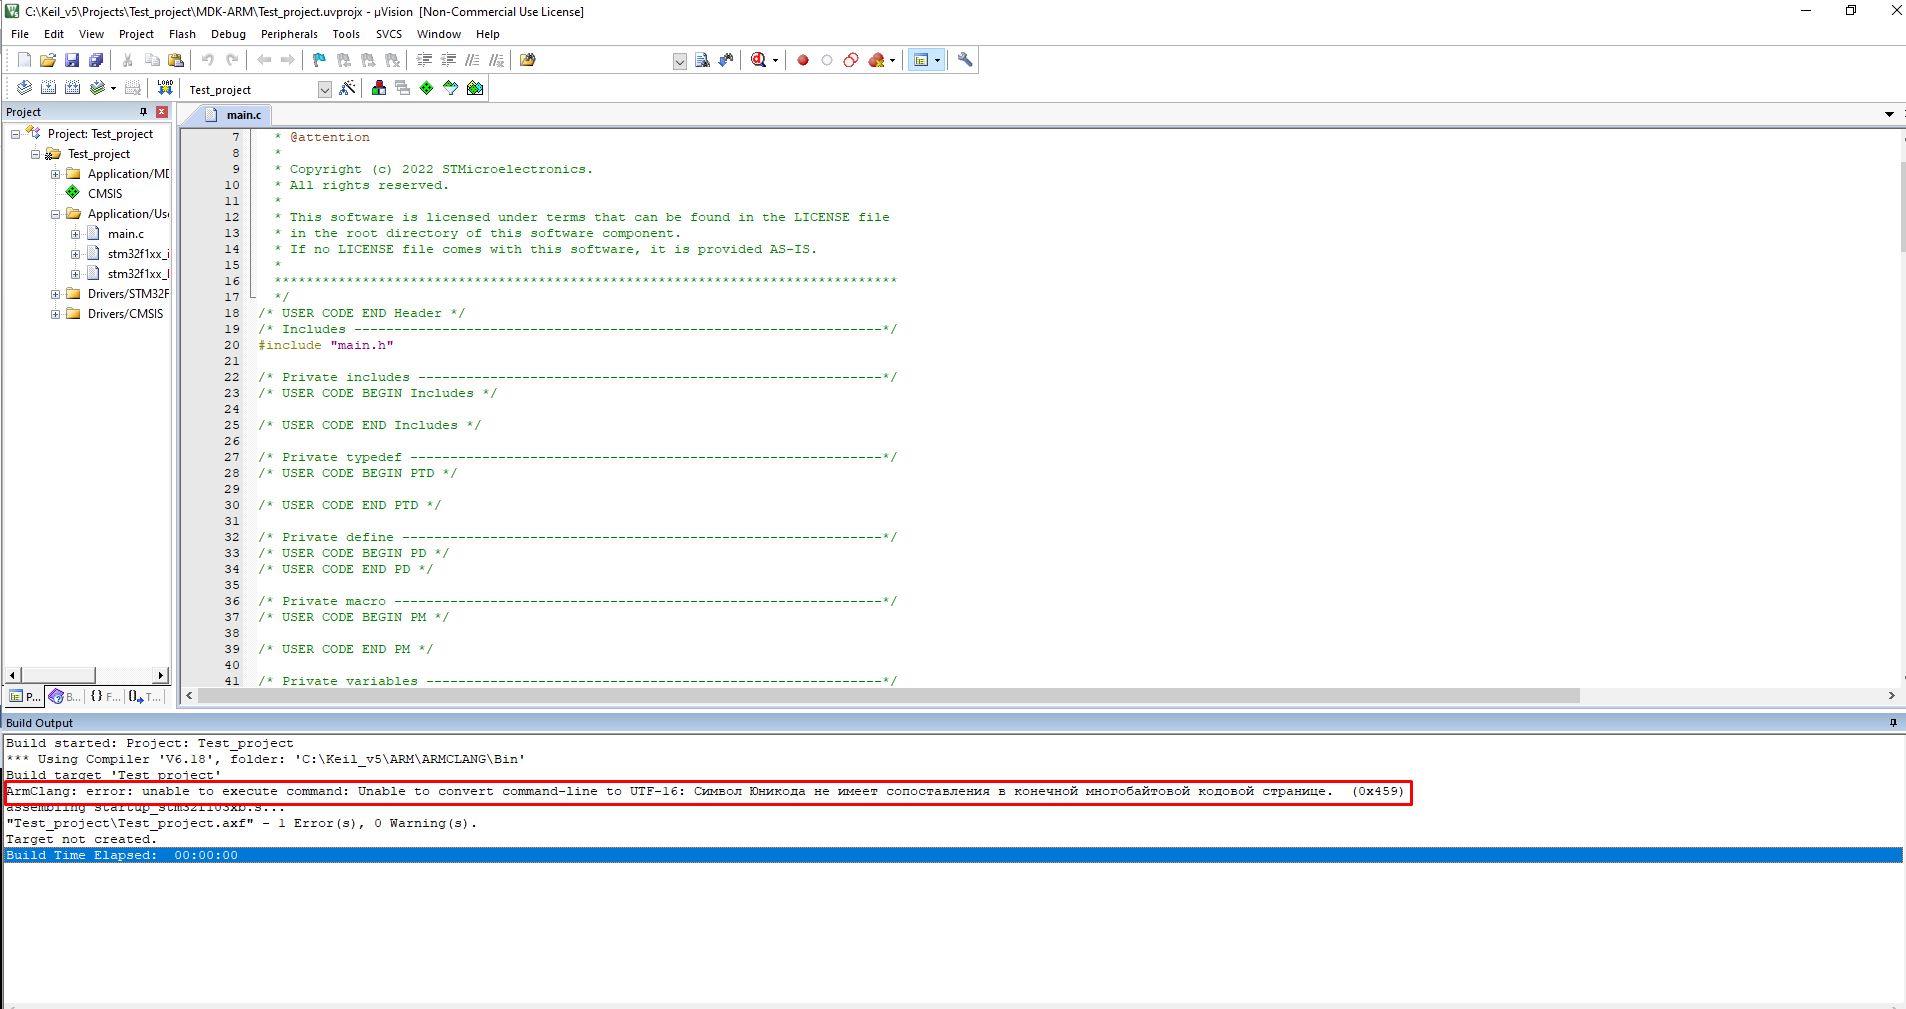Viewport: 1906px width, 1009px height.
Task: Collapse the Application/User folder
Action: coord(56,214)
